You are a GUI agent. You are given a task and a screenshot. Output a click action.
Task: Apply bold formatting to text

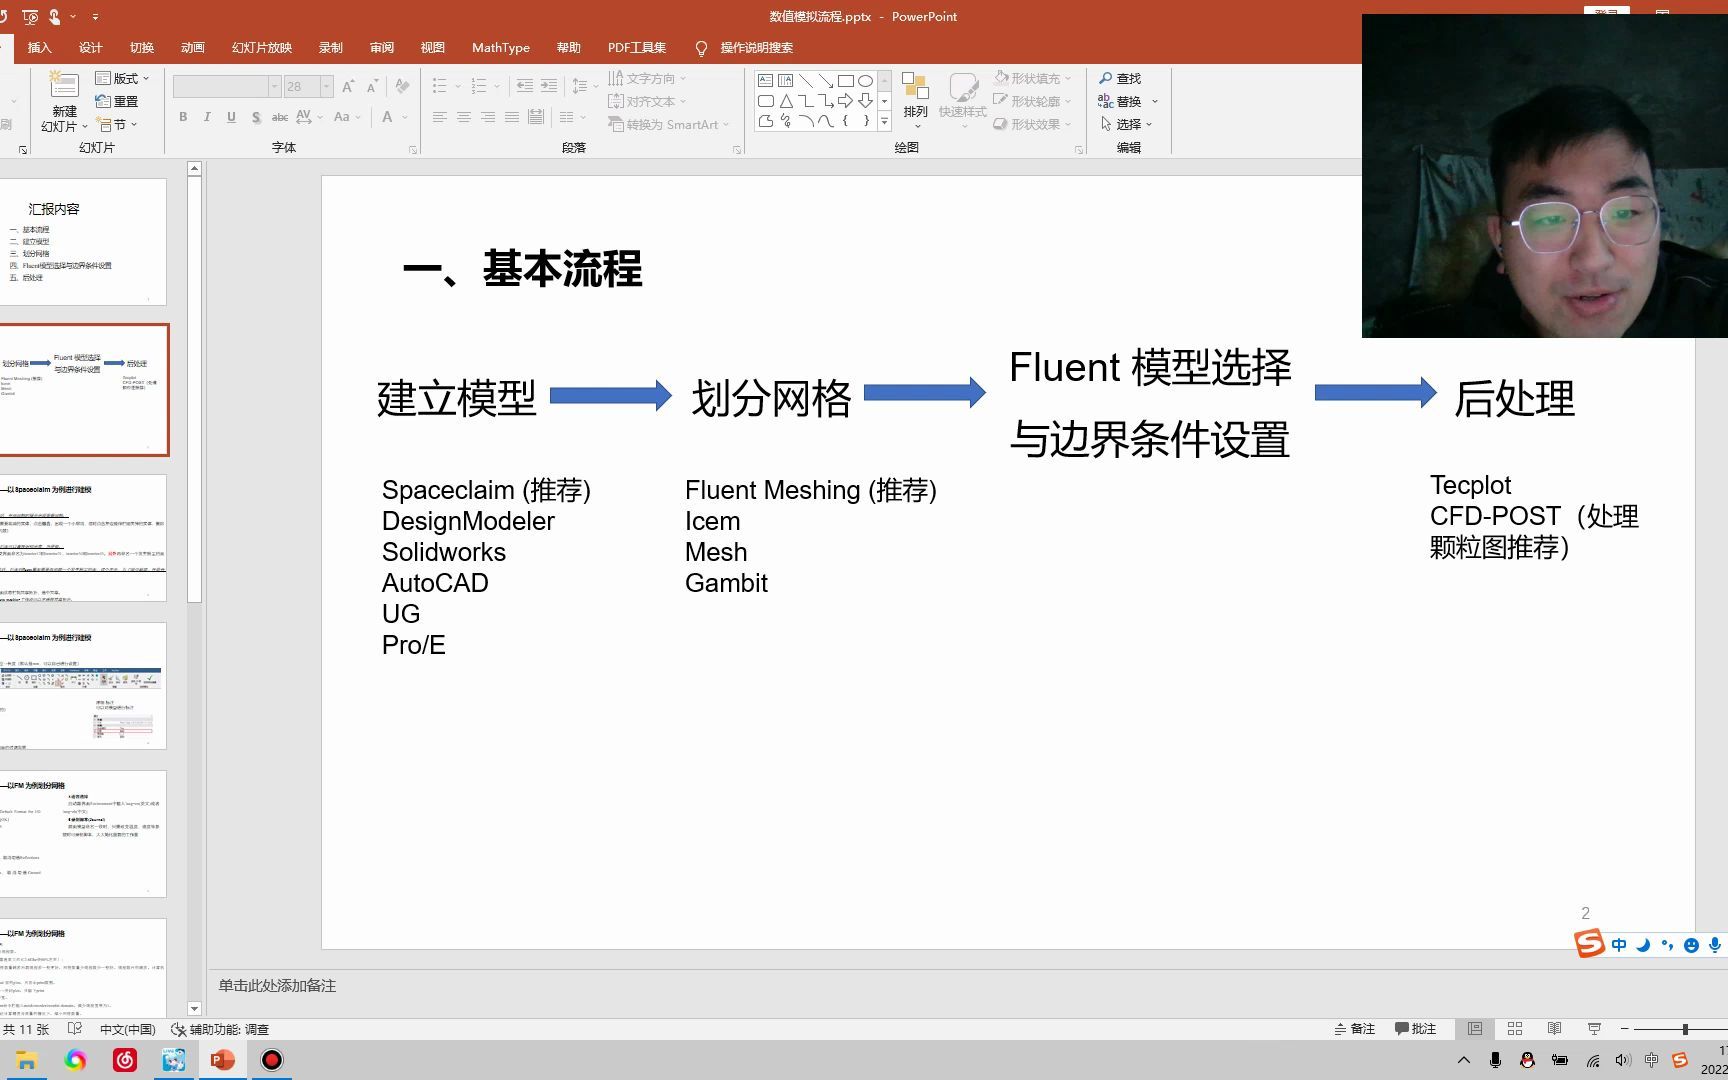pos(183,117)
